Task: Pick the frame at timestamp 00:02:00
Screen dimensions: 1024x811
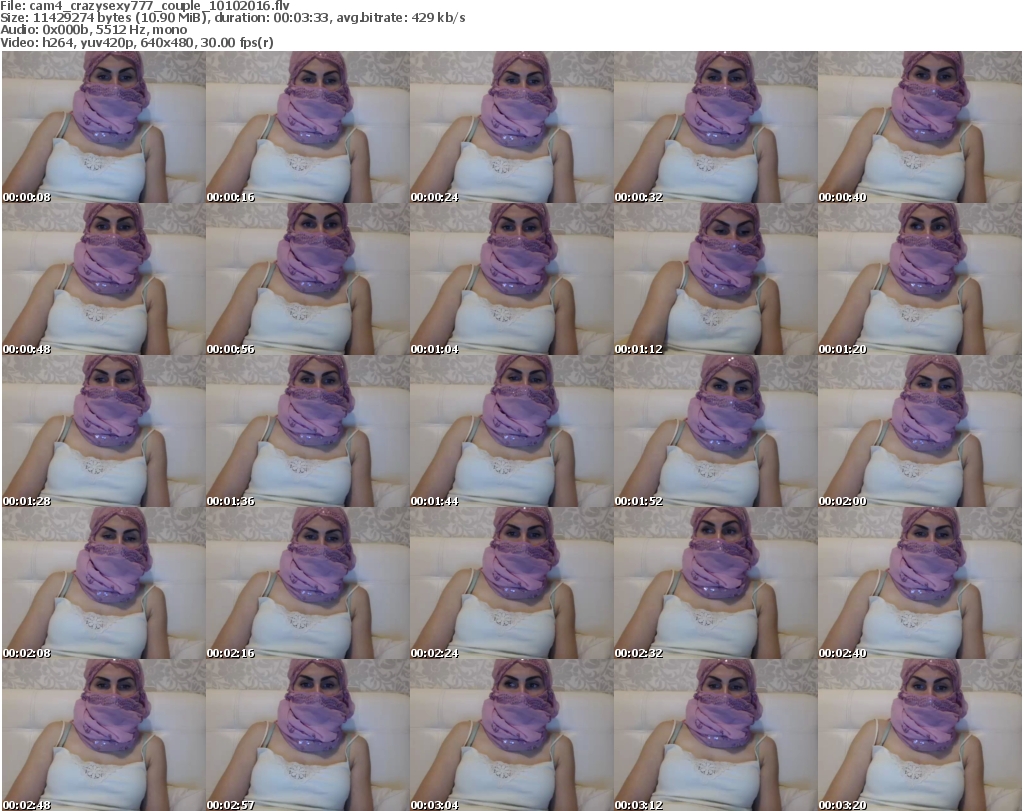Action: (x=920, y=432)
